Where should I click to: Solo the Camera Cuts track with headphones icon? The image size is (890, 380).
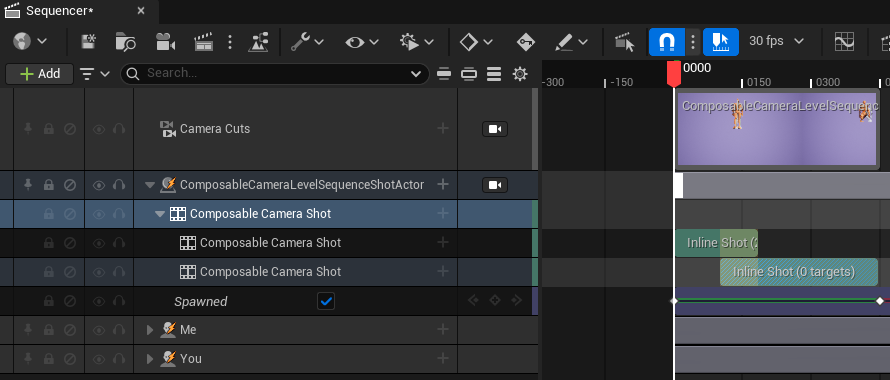pyautogui.click(x=119, y=130)
